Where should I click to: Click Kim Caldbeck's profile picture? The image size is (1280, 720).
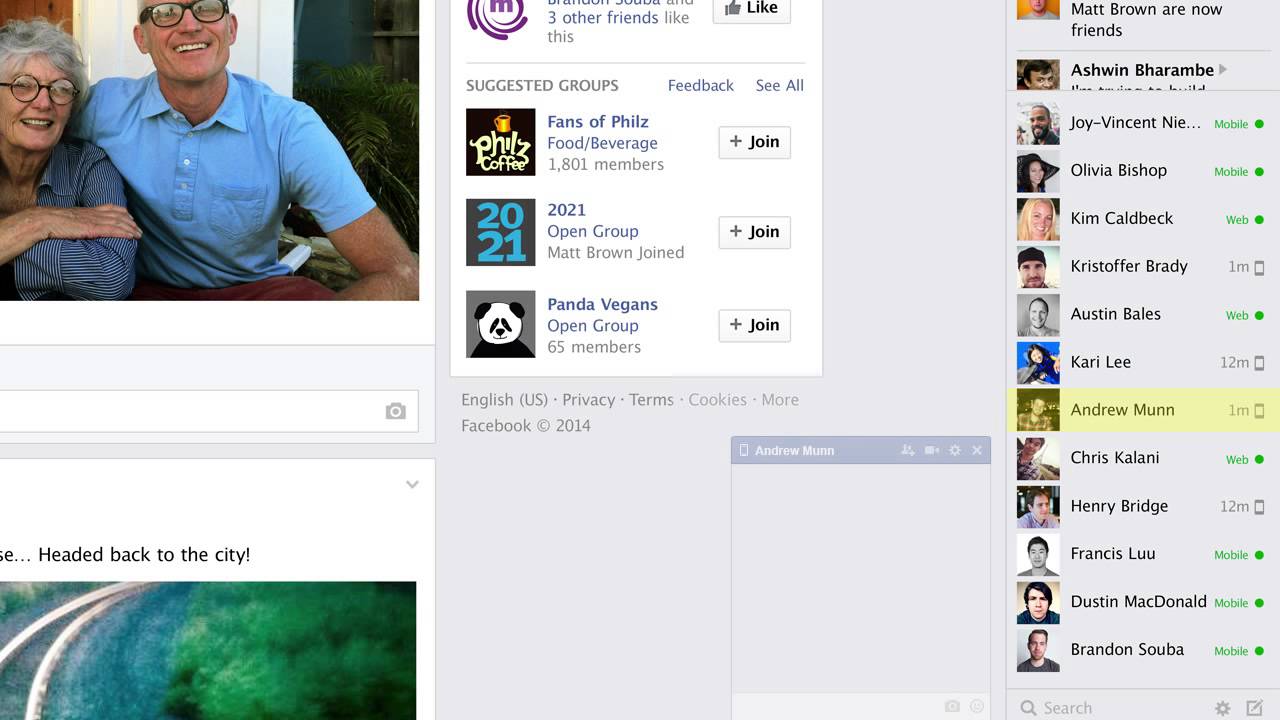[x=1038, y=219]
